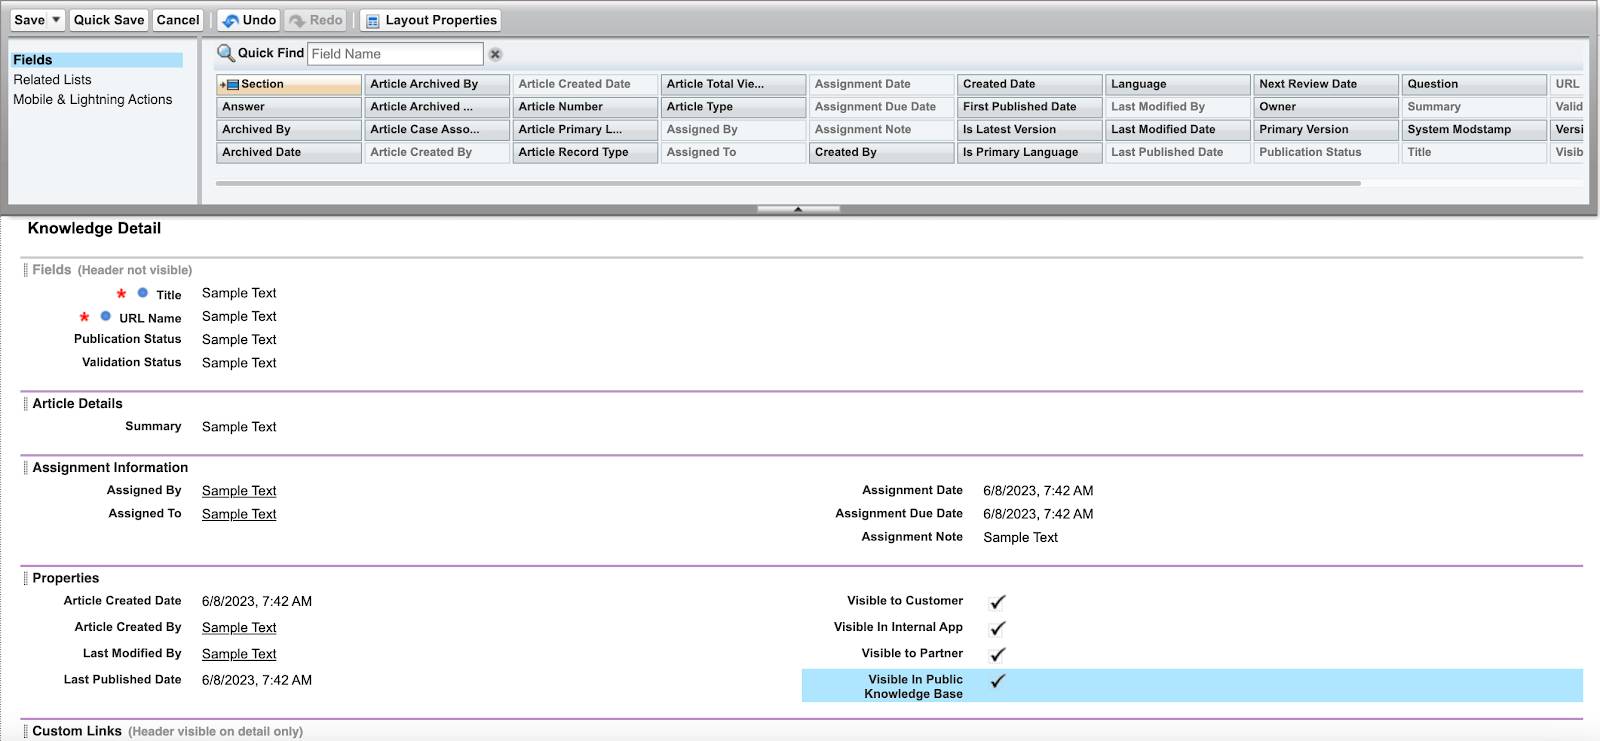This screenshot has height=741, width=1600.
Task: Select the Question palette field
Action: (x=1474, y=85)
